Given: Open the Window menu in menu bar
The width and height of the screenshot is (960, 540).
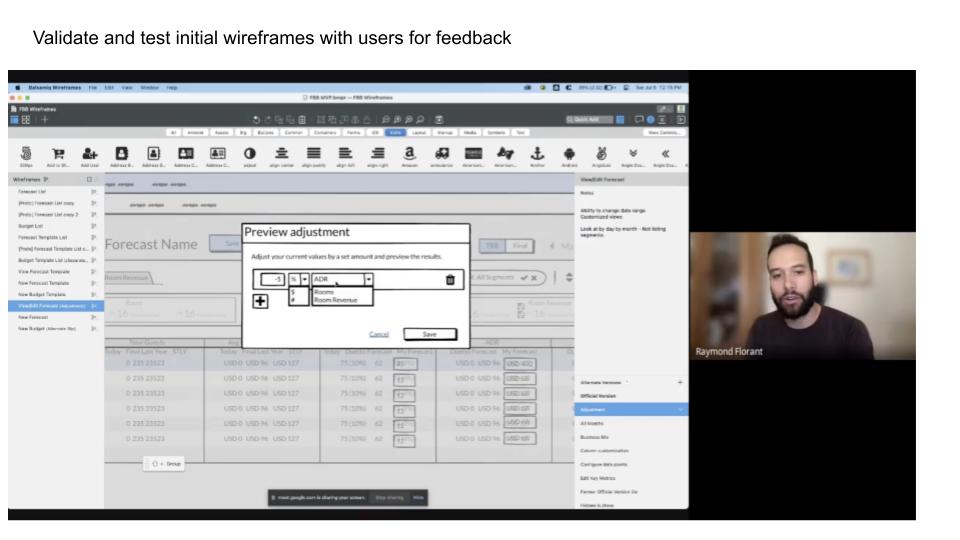Looking at the screenshot, I should pyautogui.click(x=150, y=87).
